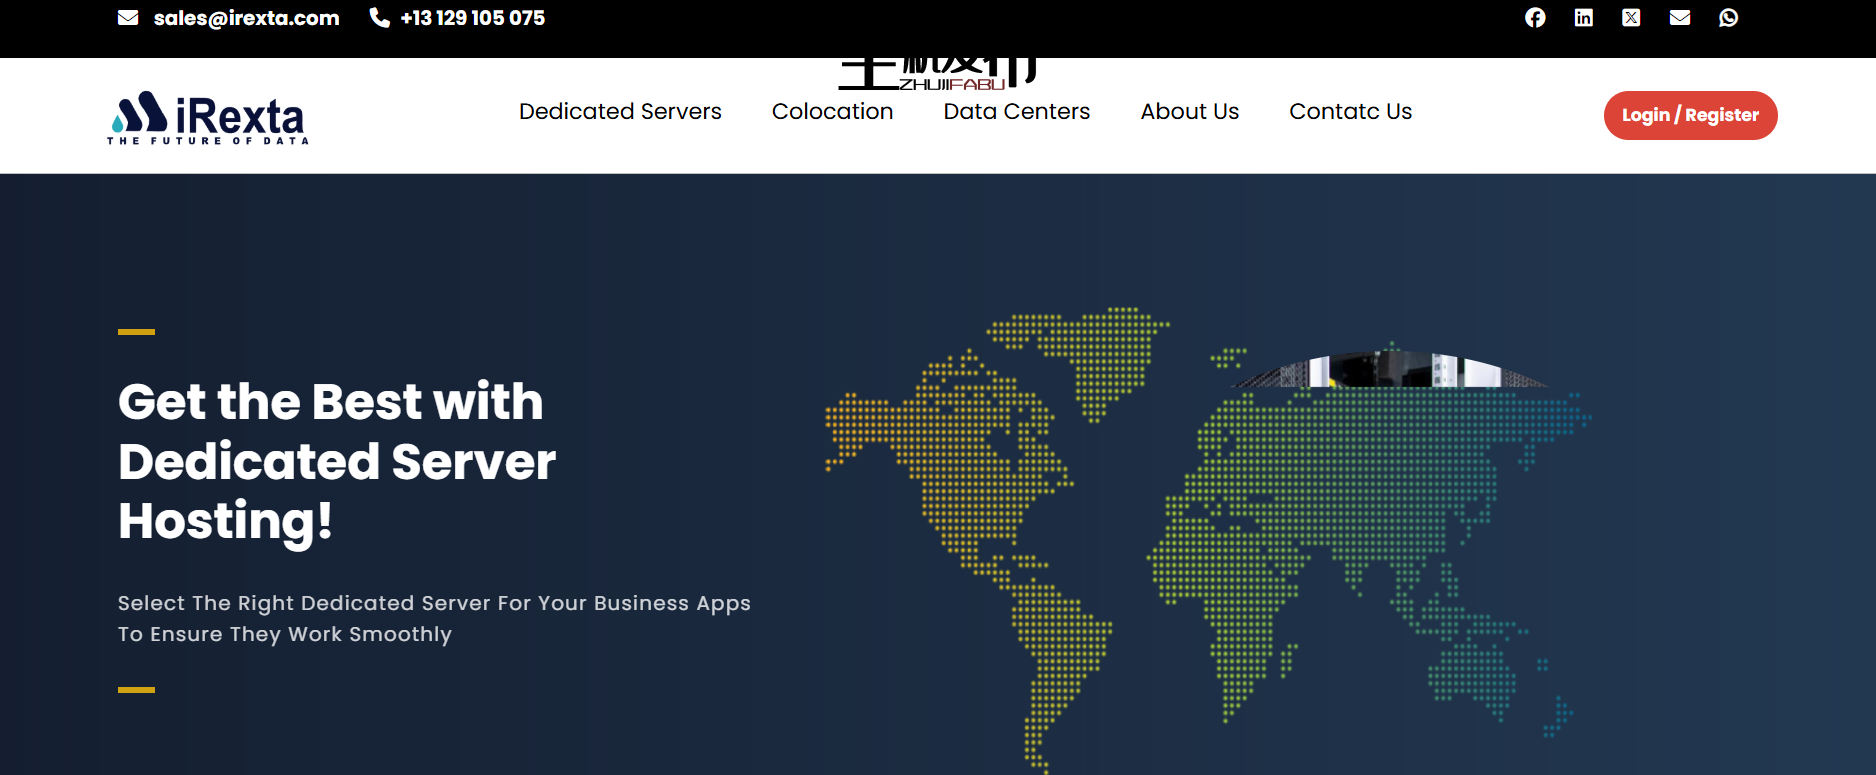The height and width of the screenshot is (775, 1876).
Task: Click the sales@irexta.com email link
Action: (246, 18)
